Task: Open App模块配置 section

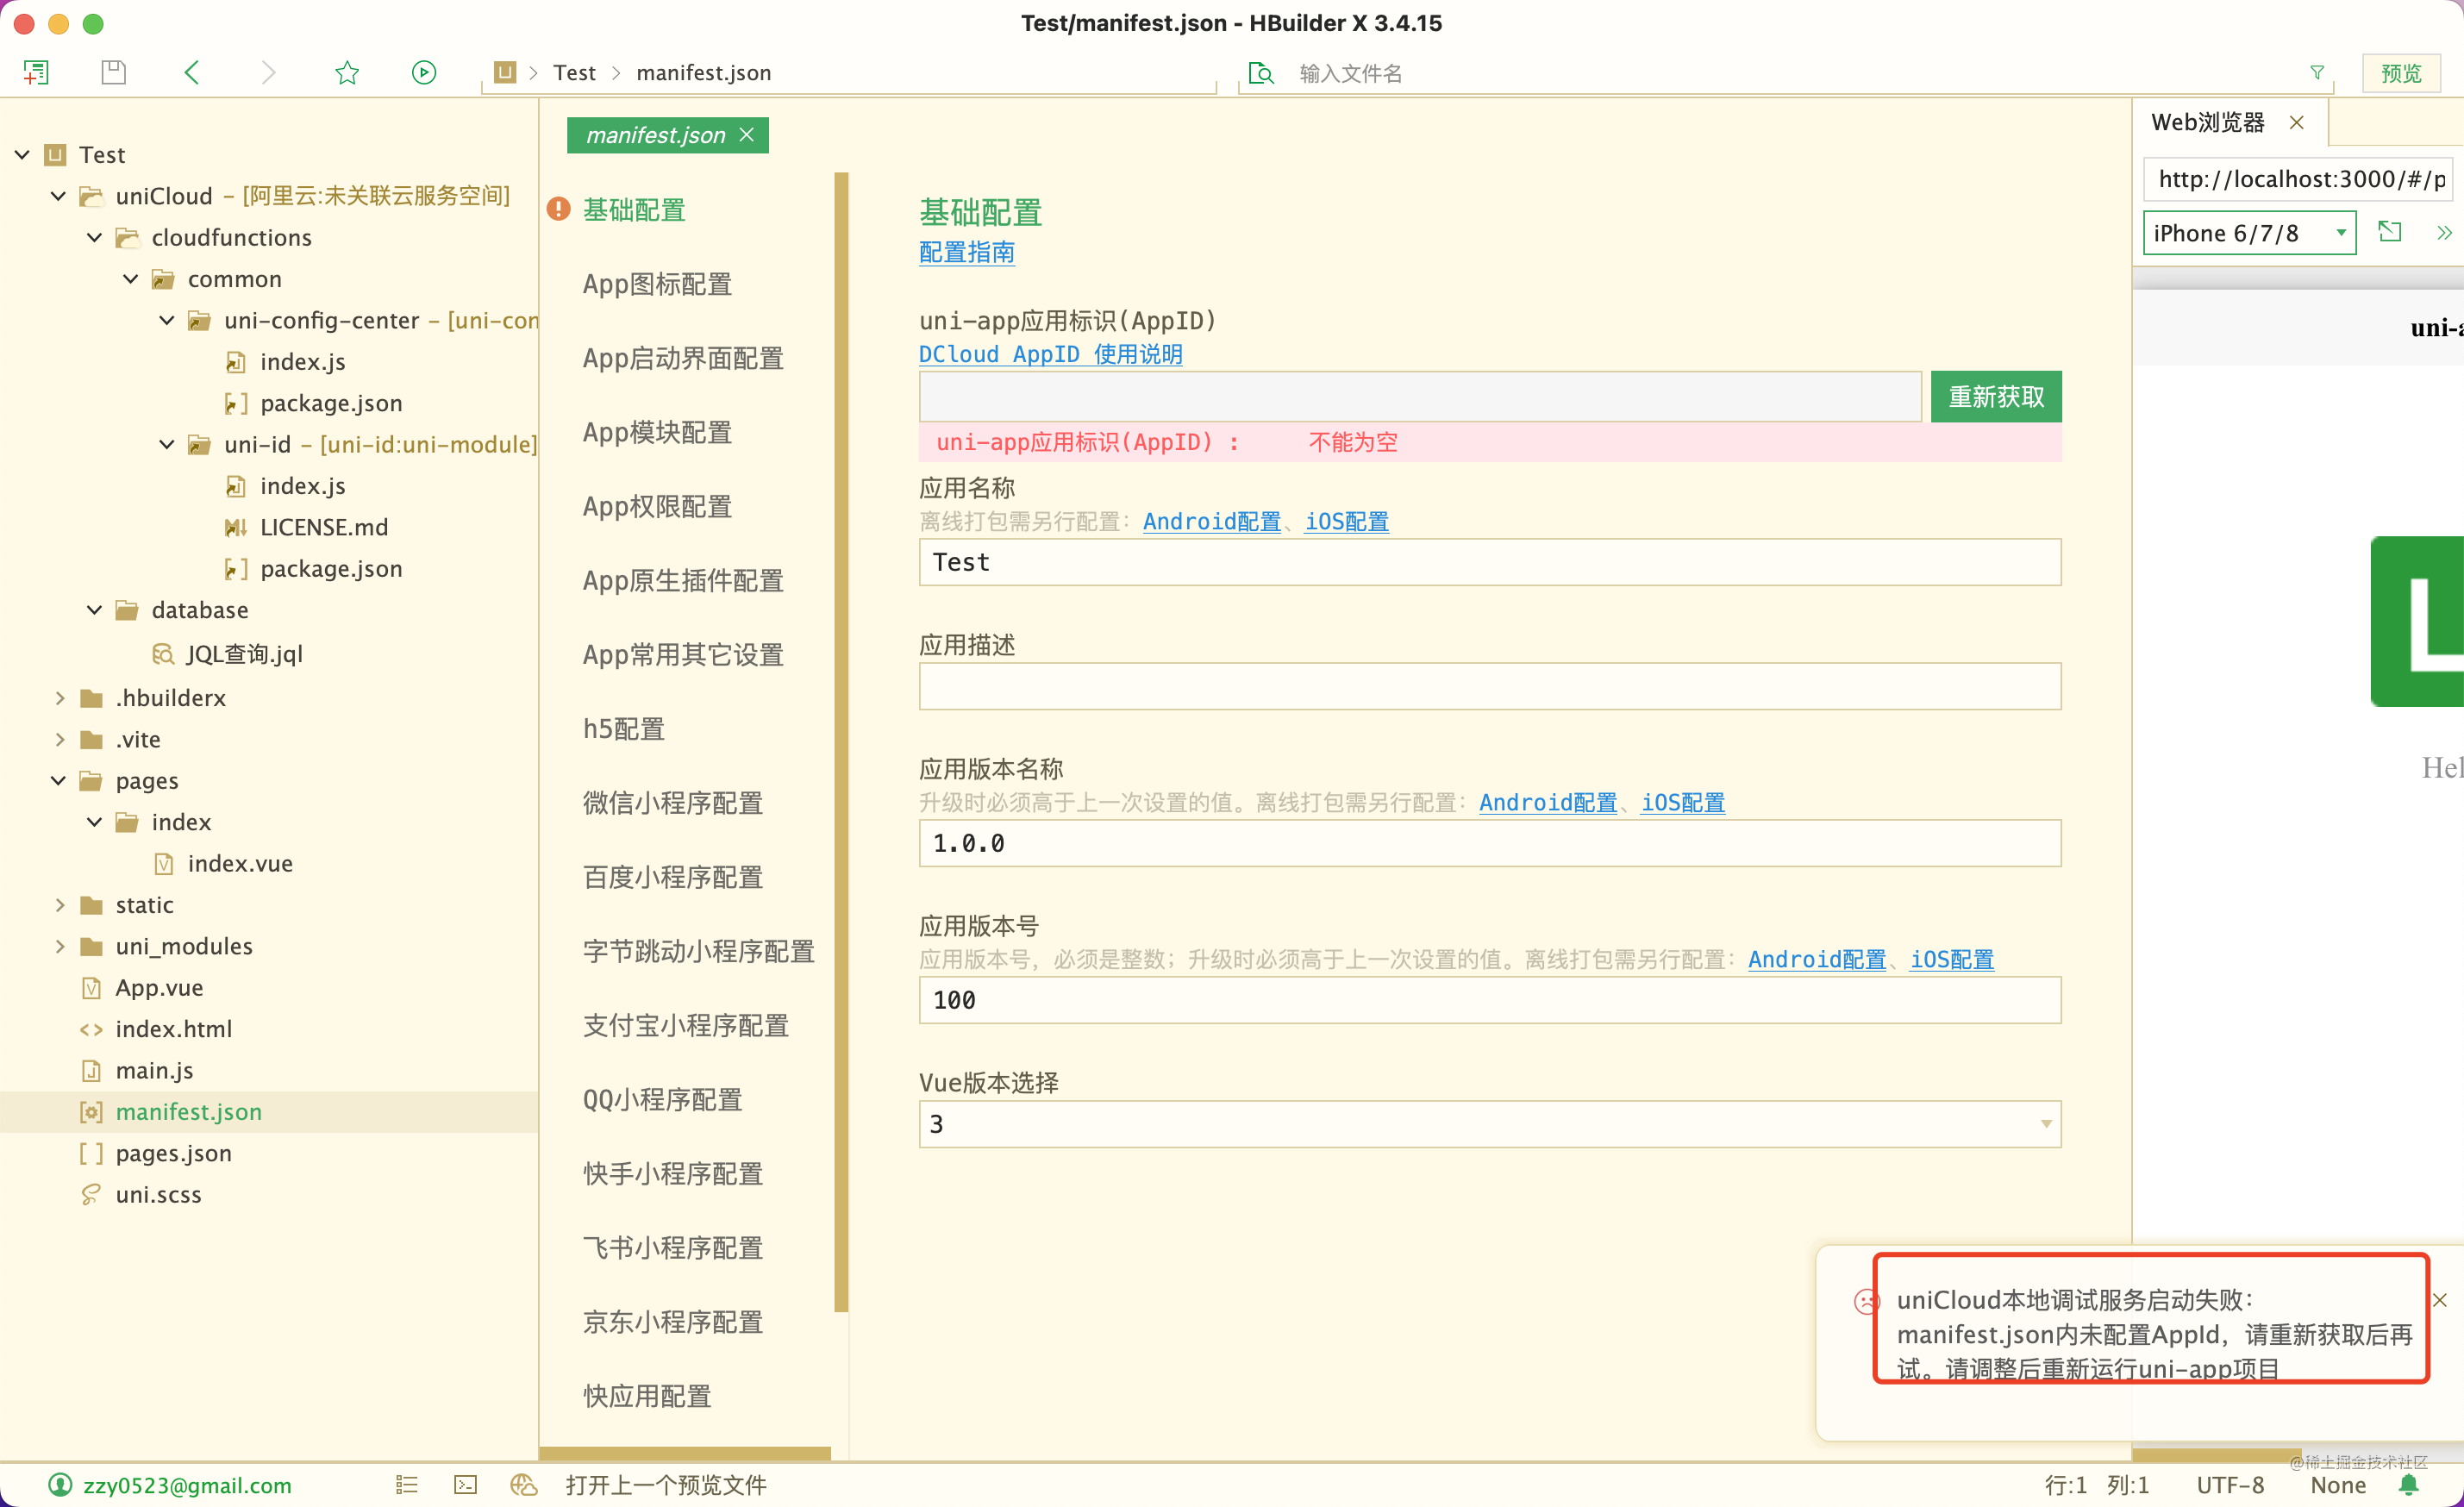Action: (x=657, y=432)
